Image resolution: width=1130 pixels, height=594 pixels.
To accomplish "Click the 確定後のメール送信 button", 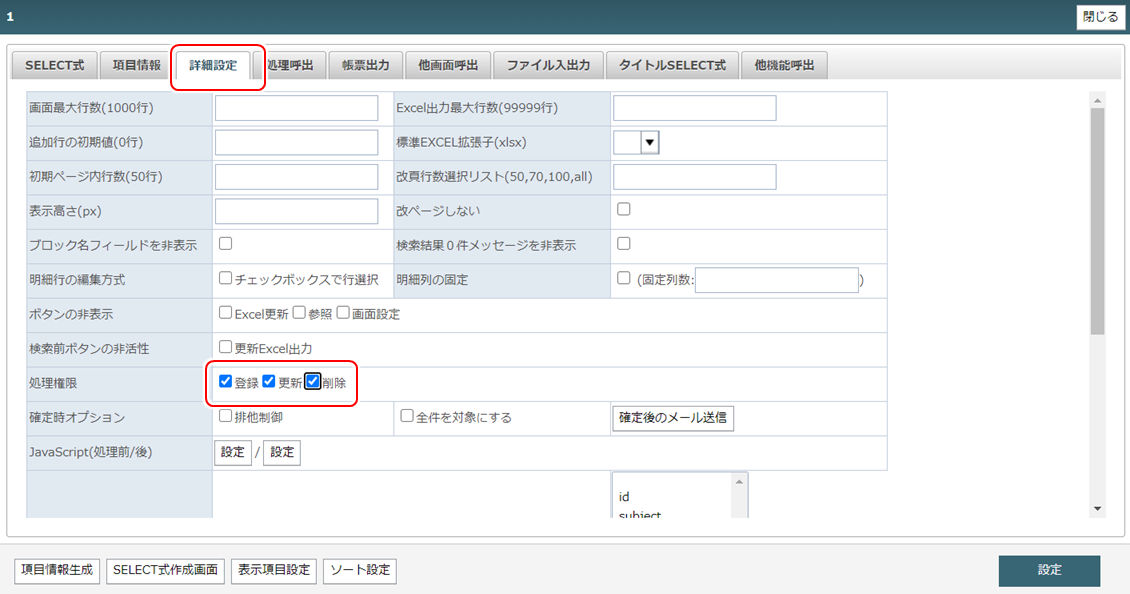I will point(673,418).
